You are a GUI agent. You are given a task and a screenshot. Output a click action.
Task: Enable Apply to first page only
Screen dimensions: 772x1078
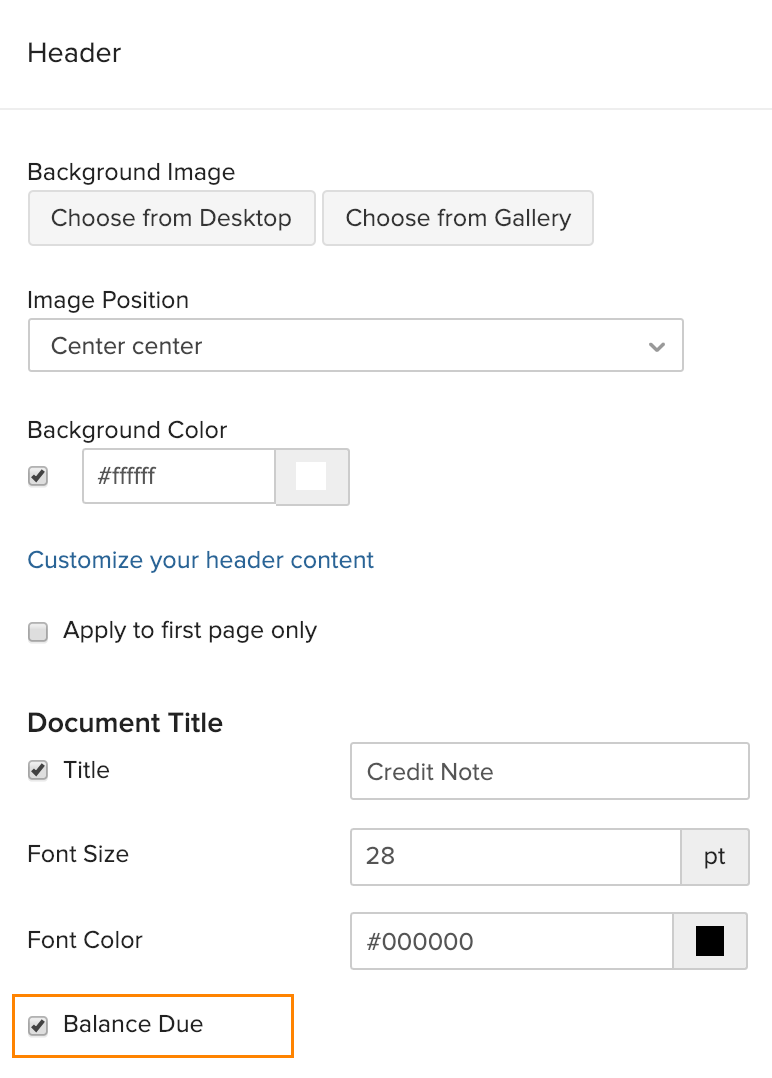(x=38, y=632)
